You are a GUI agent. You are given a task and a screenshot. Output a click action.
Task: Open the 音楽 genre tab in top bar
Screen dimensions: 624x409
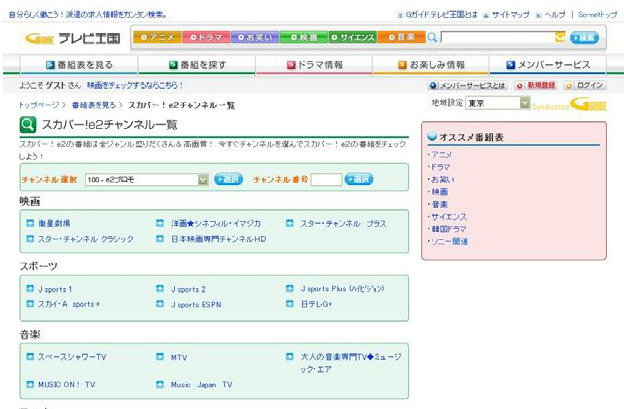(x=402, y=37)
